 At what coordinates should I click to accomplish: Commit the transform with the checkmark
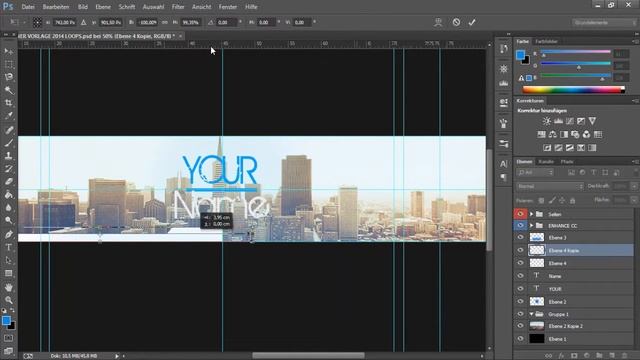click(472, 22)
